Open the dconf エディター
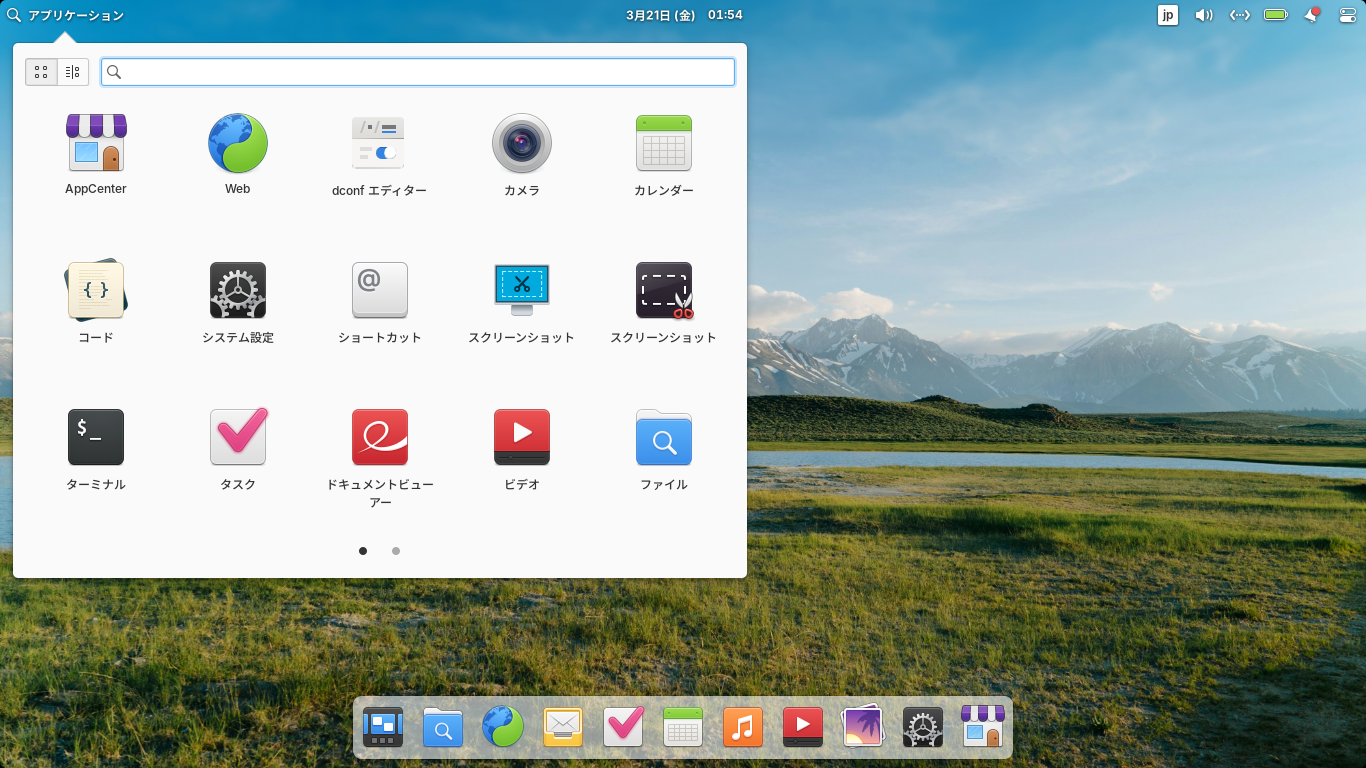Screen dimensions: 1366x768 (379, 143)
